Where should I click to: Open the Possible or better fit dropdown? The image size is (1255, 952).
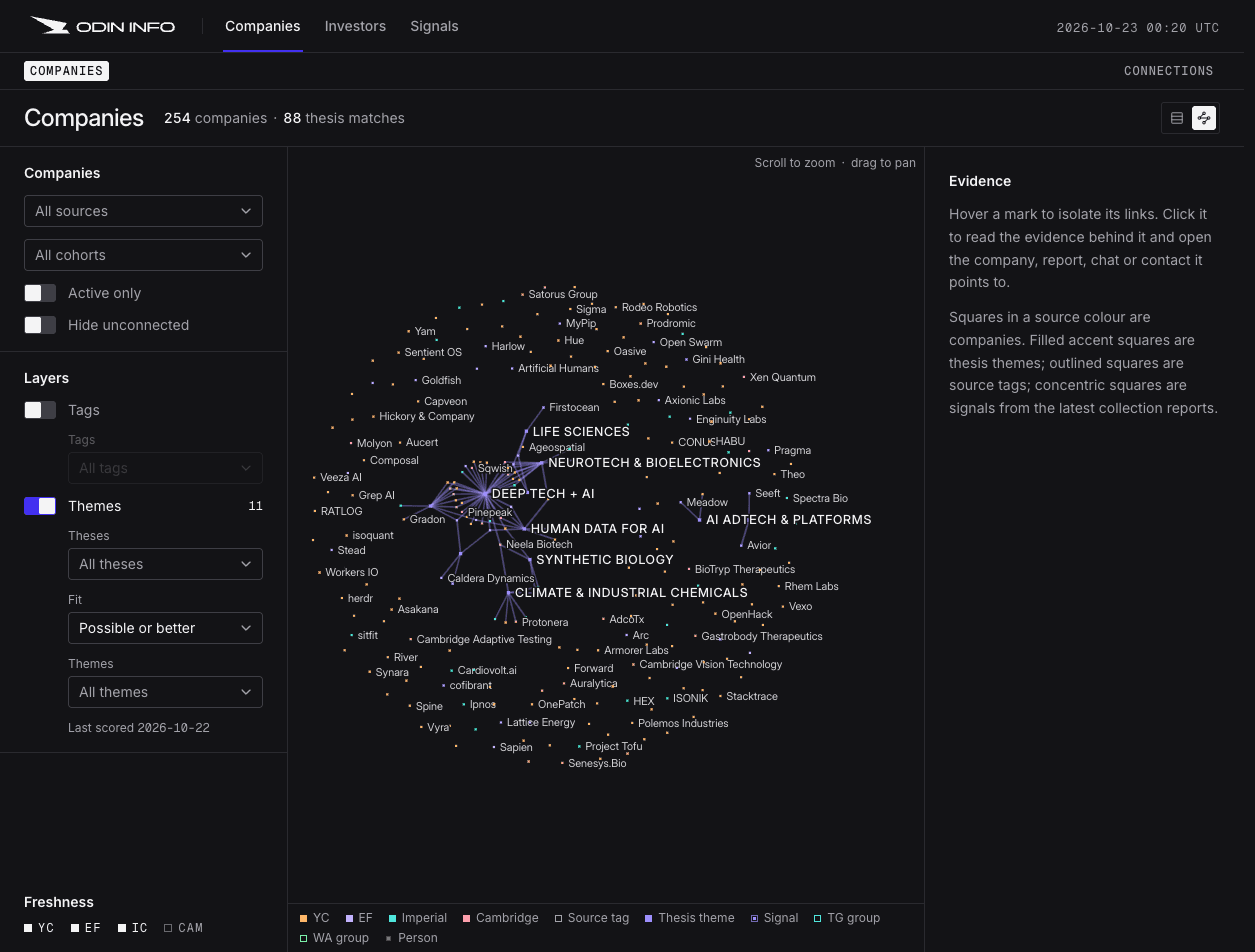[165, 628]
